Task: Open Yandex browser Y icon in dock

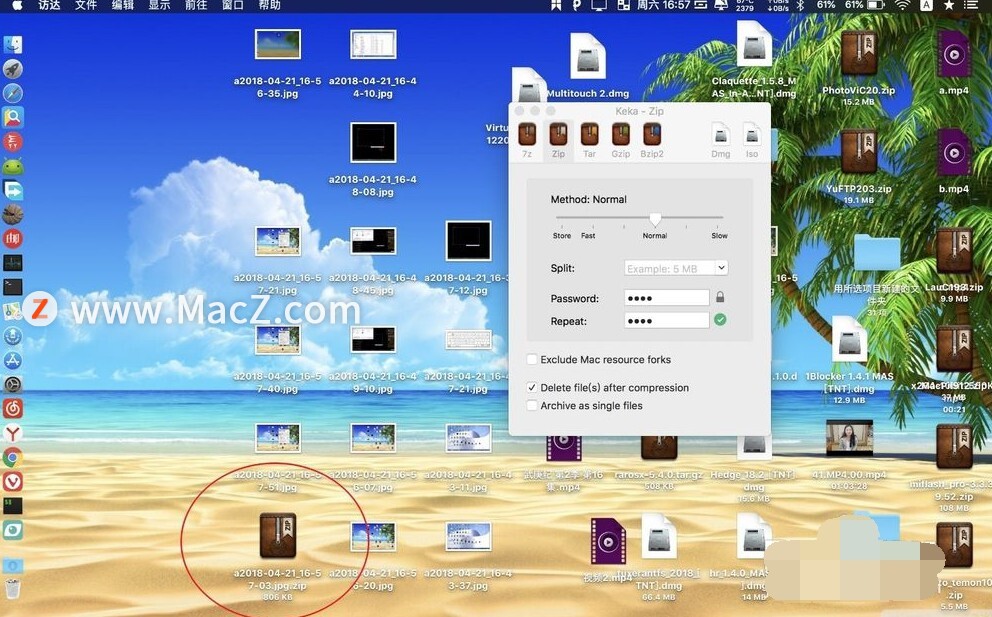Action: [13, 433]
